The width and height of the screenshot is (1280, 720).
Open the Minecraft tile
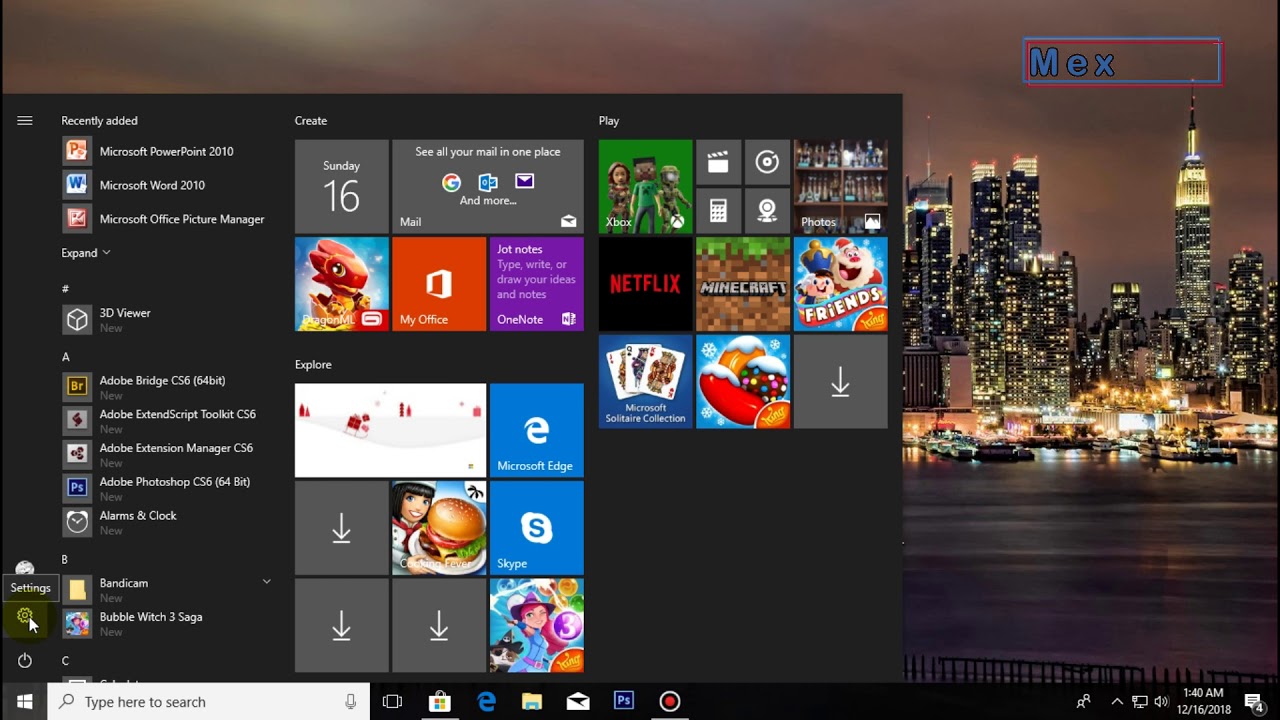pos(743,284)
